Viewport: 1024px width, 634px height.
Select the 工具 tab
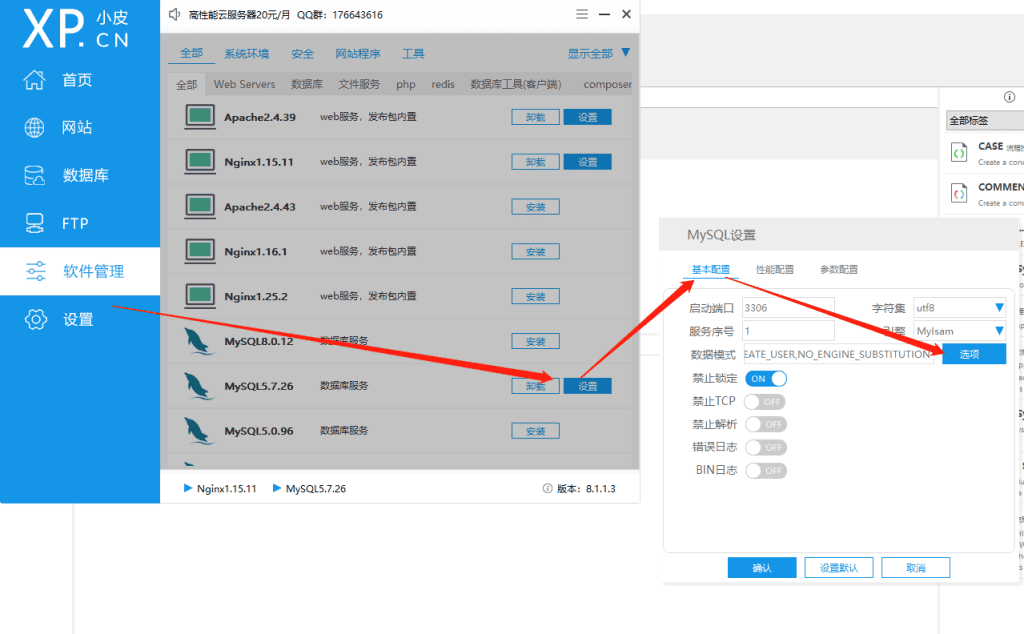(413, 54)
